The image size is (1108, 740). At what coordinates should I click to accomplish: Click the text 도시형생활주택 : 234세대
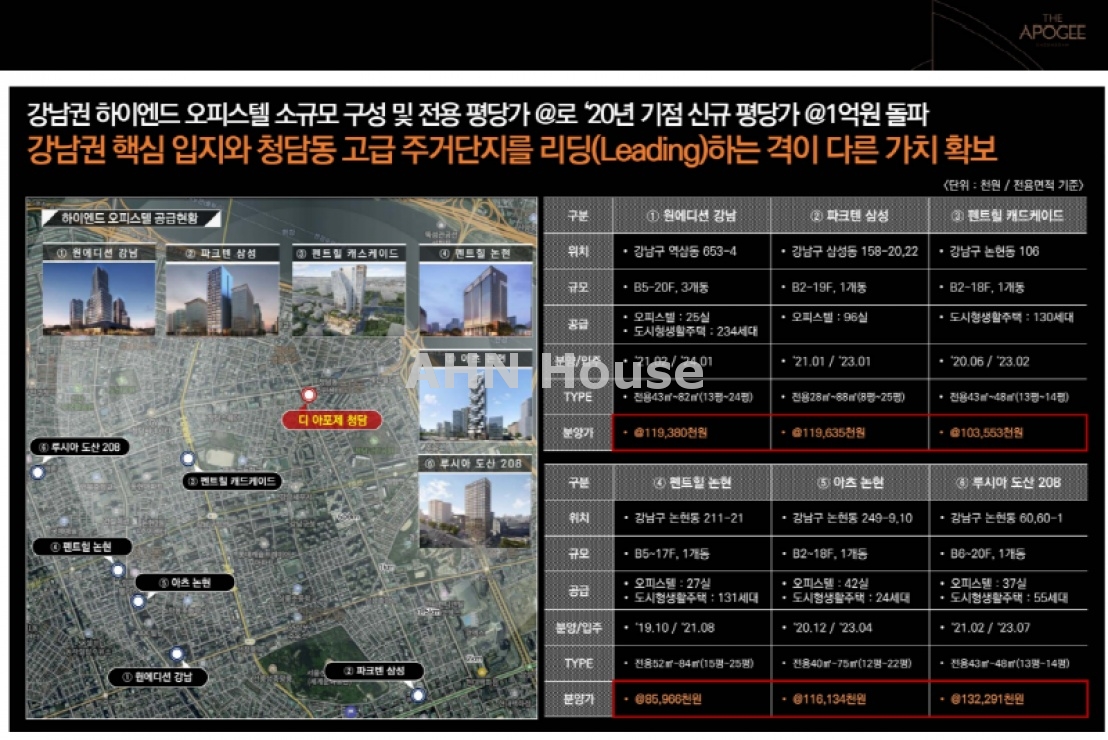point(695,331)
